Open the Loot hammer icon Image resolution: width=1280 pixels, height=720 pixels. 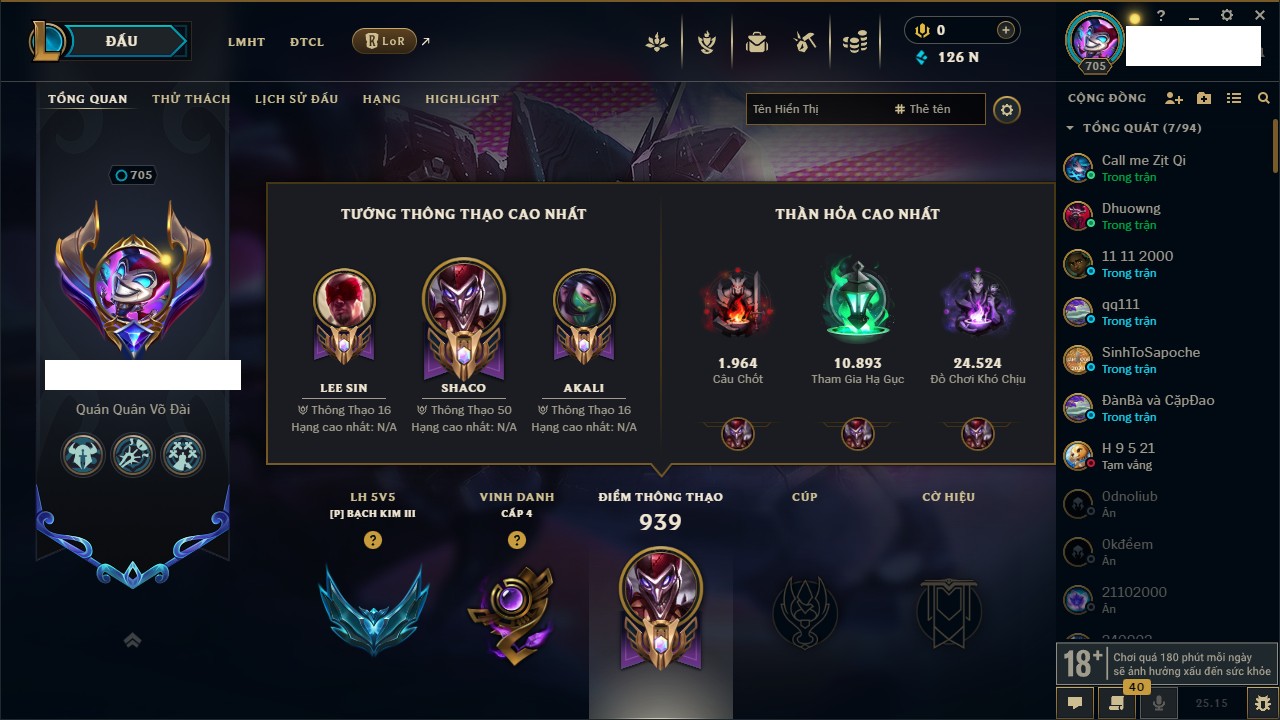click(805, 42)
